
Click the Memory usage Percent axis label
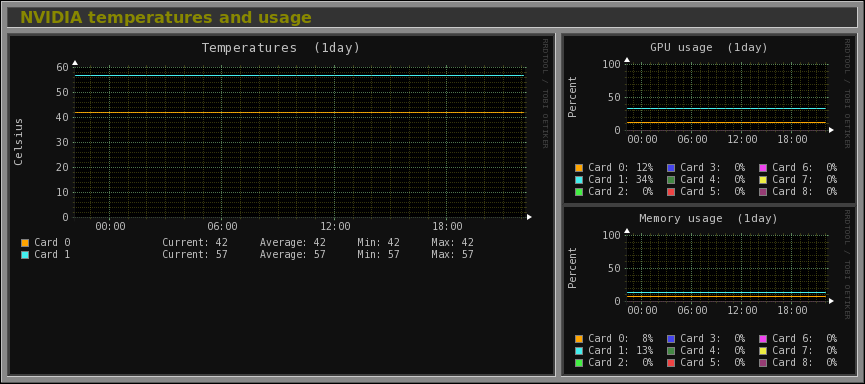click(x=573, y=268)
